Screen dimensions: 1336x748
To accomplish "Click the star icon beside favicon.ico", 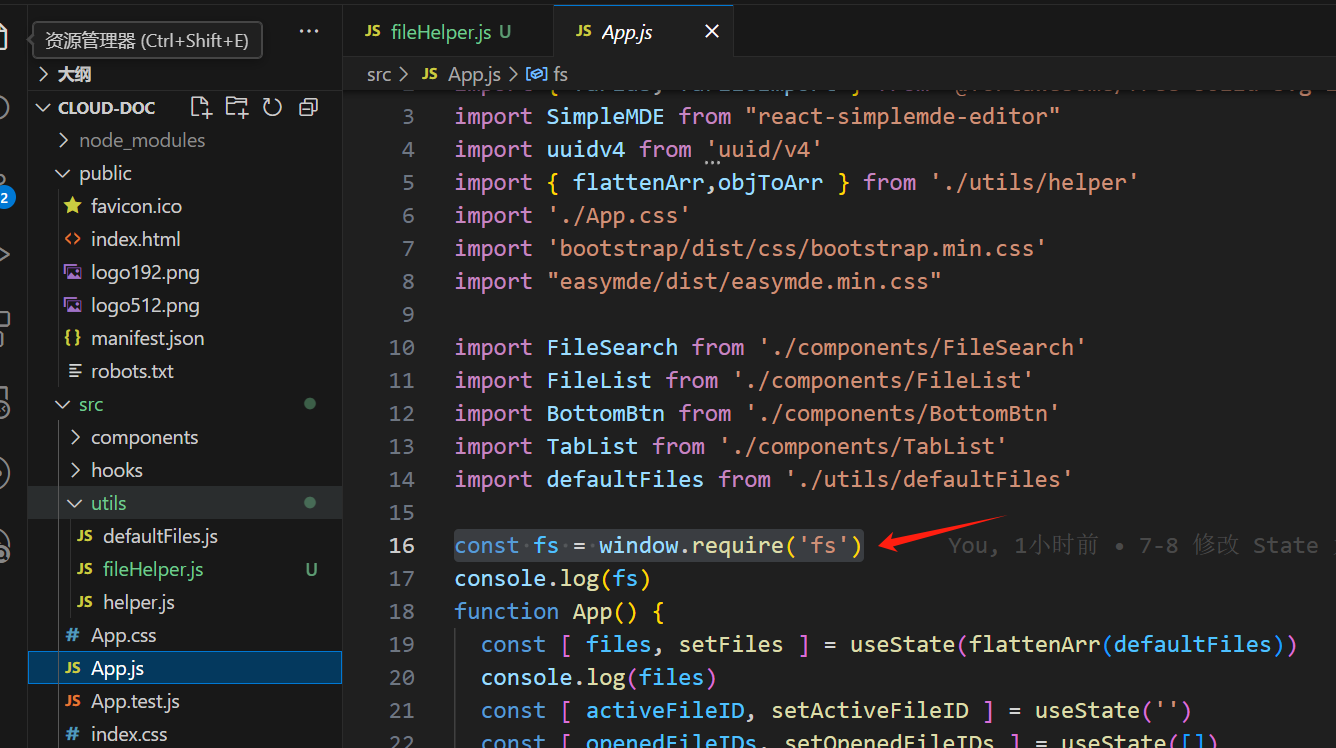I will pyautogui.click(x=72, y=206).
